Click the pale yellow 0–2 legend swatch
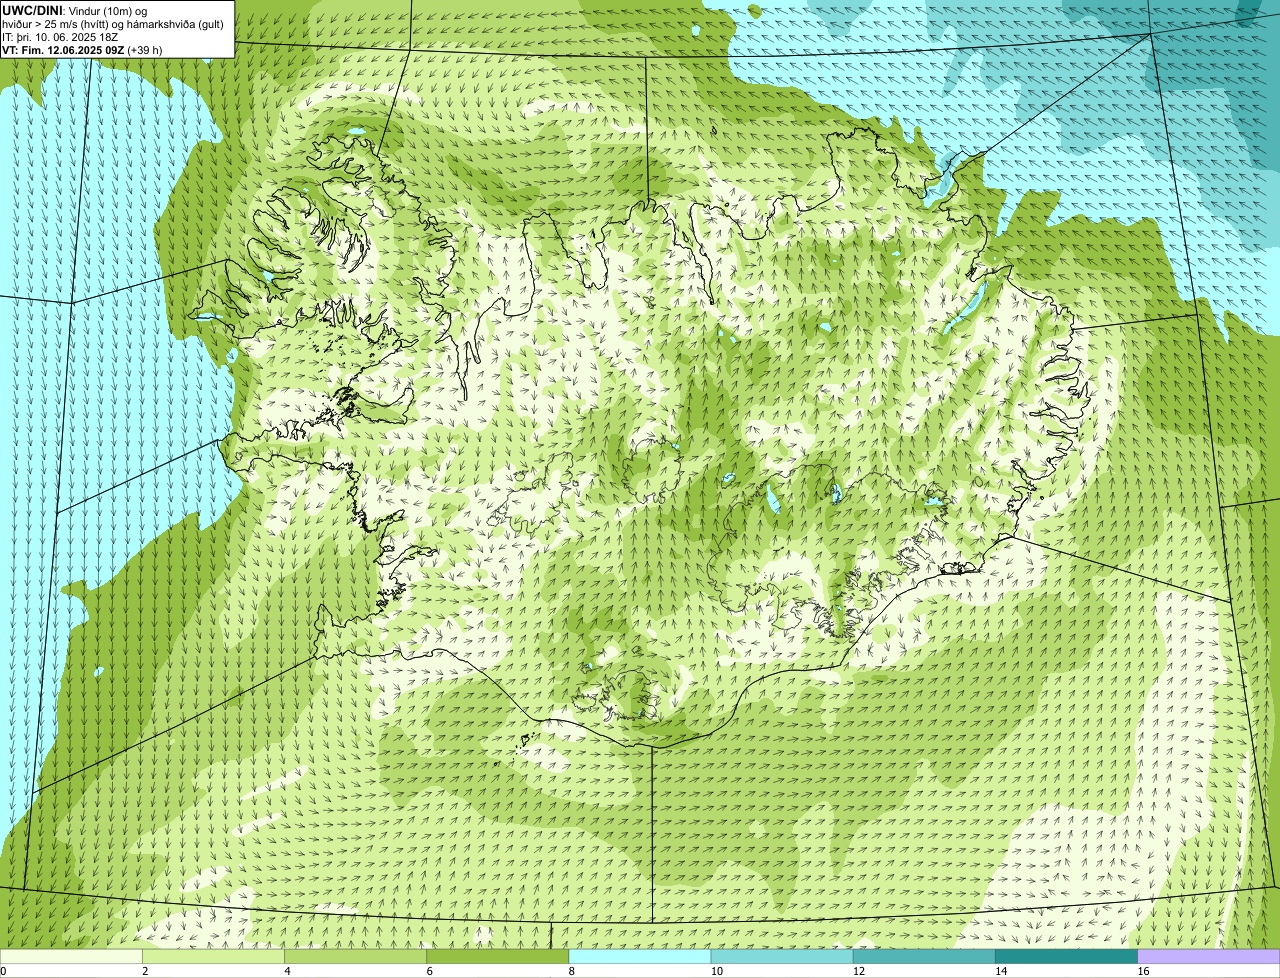The width and height of the screenshot is (1280, 978). (x=71, y=956)
